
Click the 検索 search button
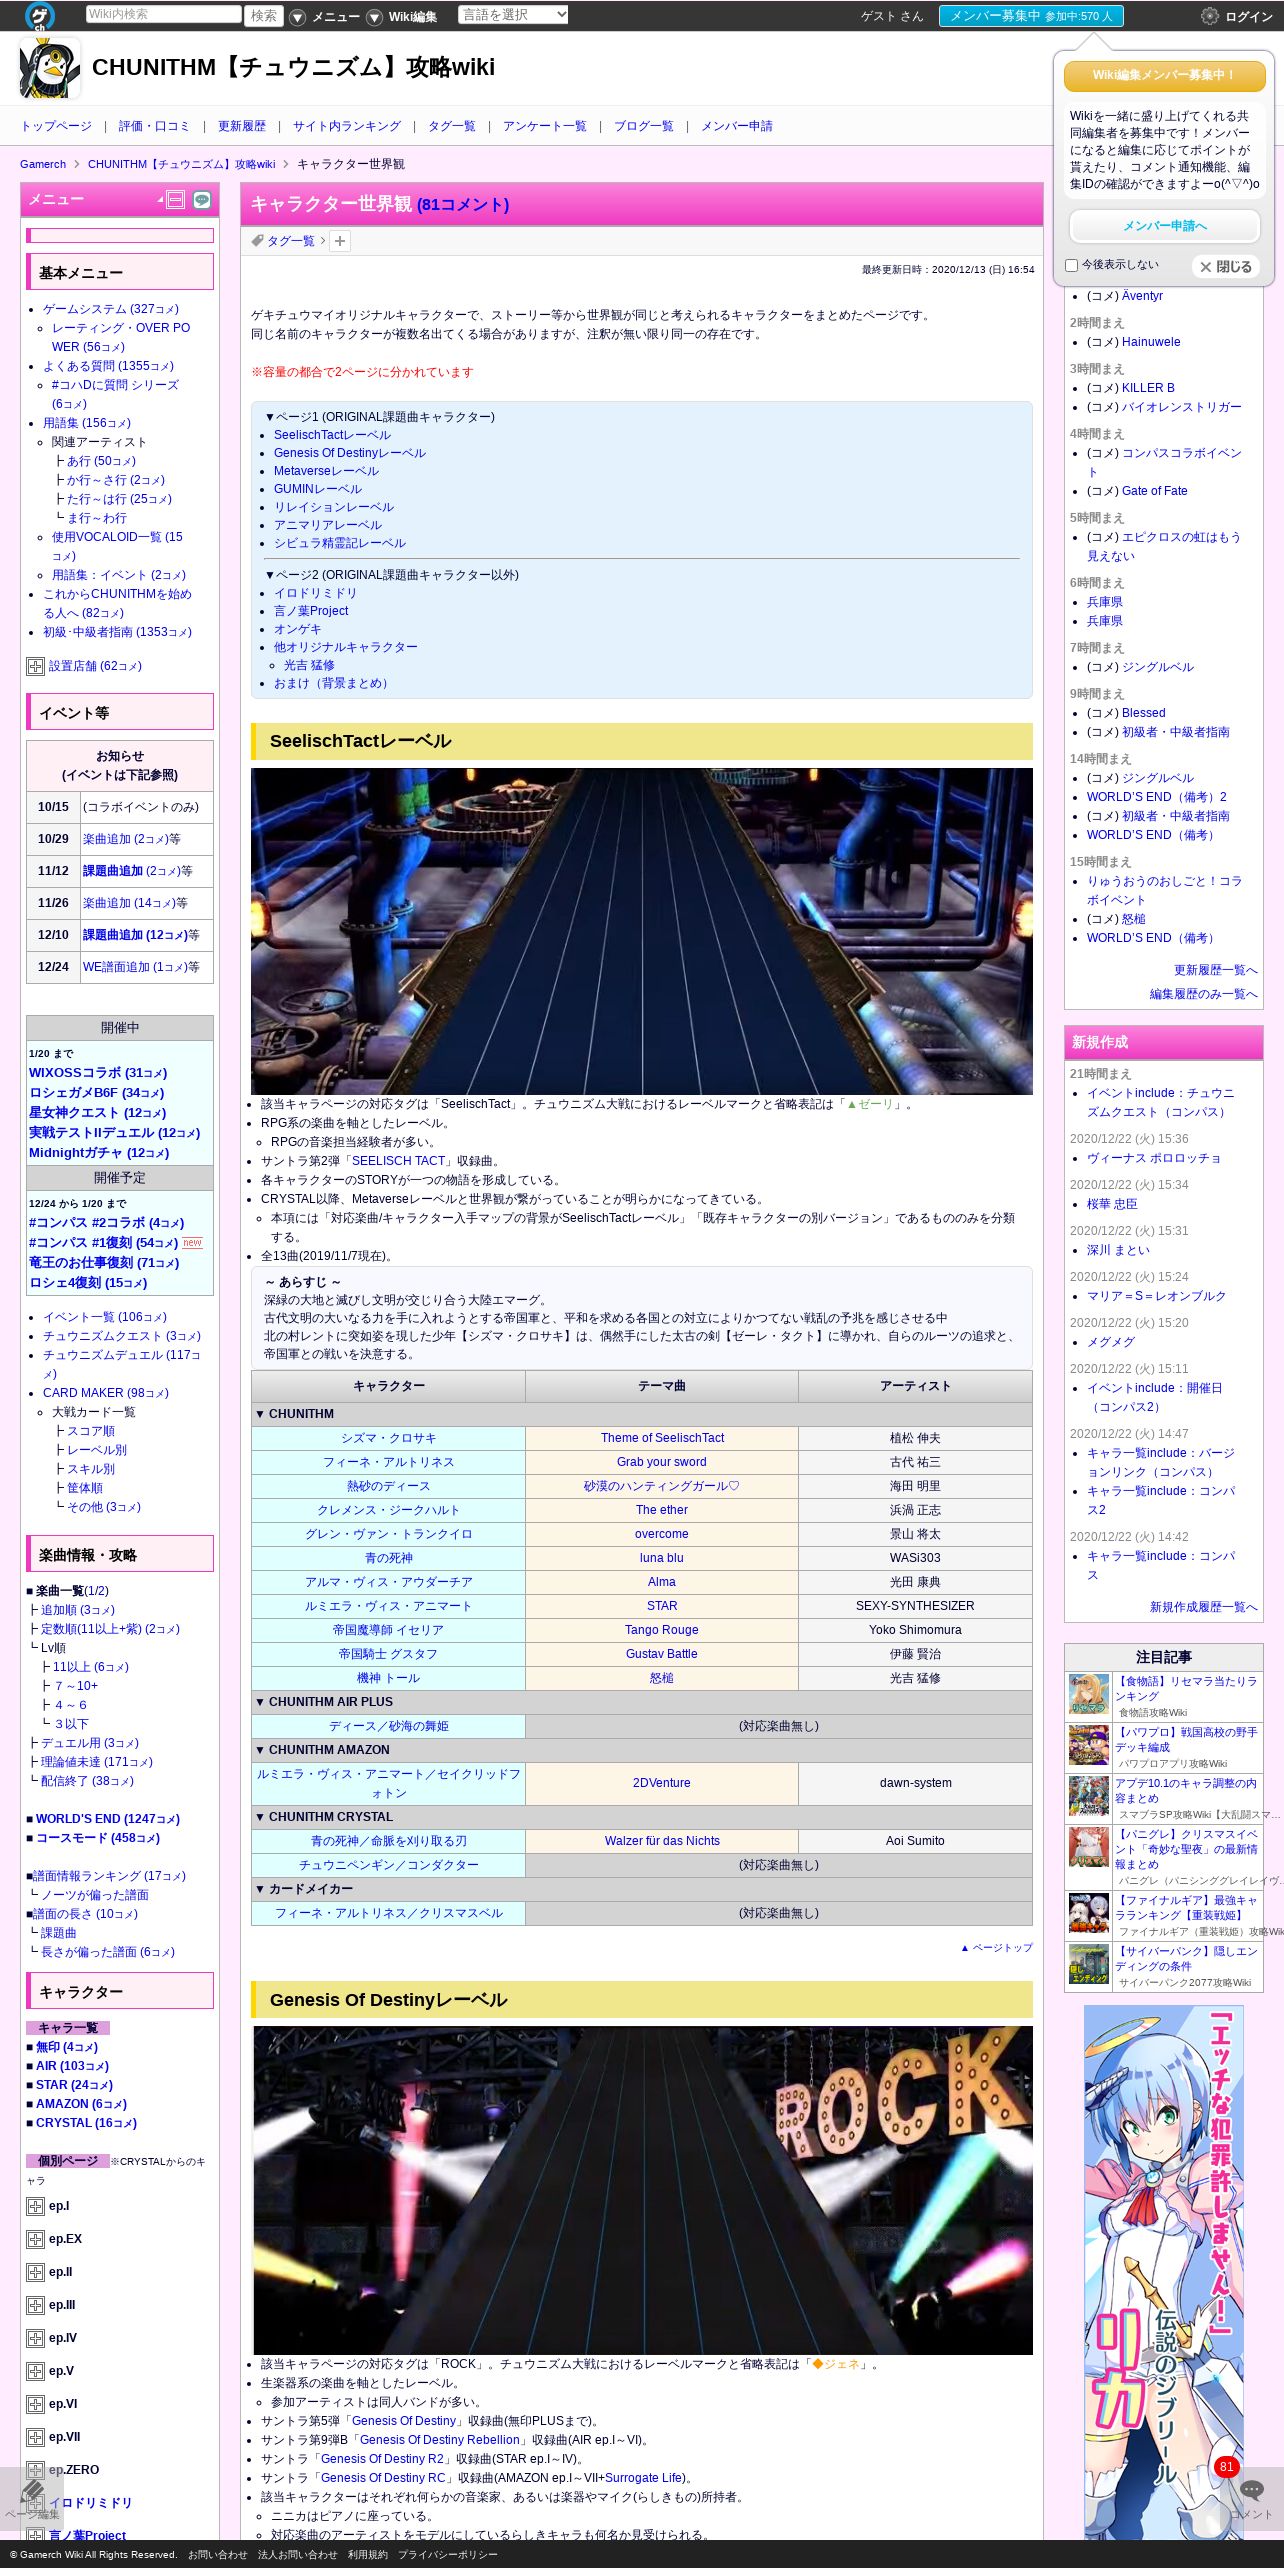(264, 16)
